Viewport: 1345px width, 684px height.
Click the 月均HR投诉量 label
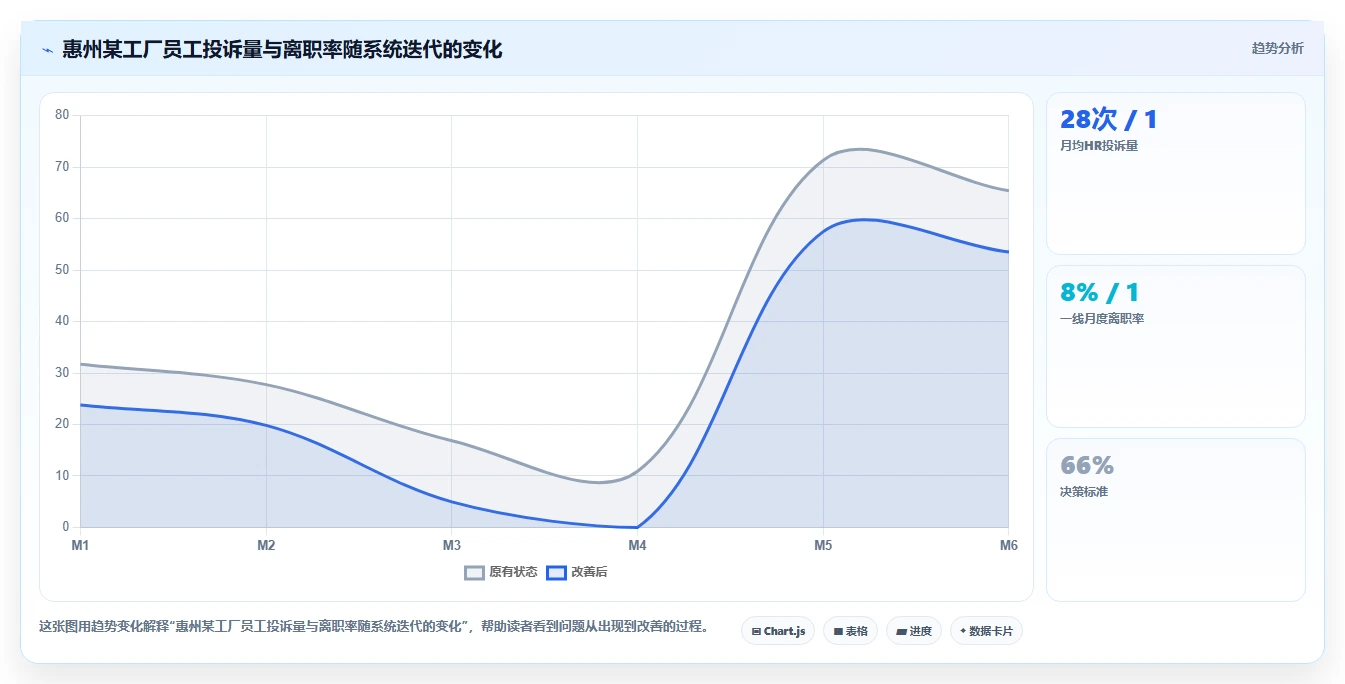1099,146
